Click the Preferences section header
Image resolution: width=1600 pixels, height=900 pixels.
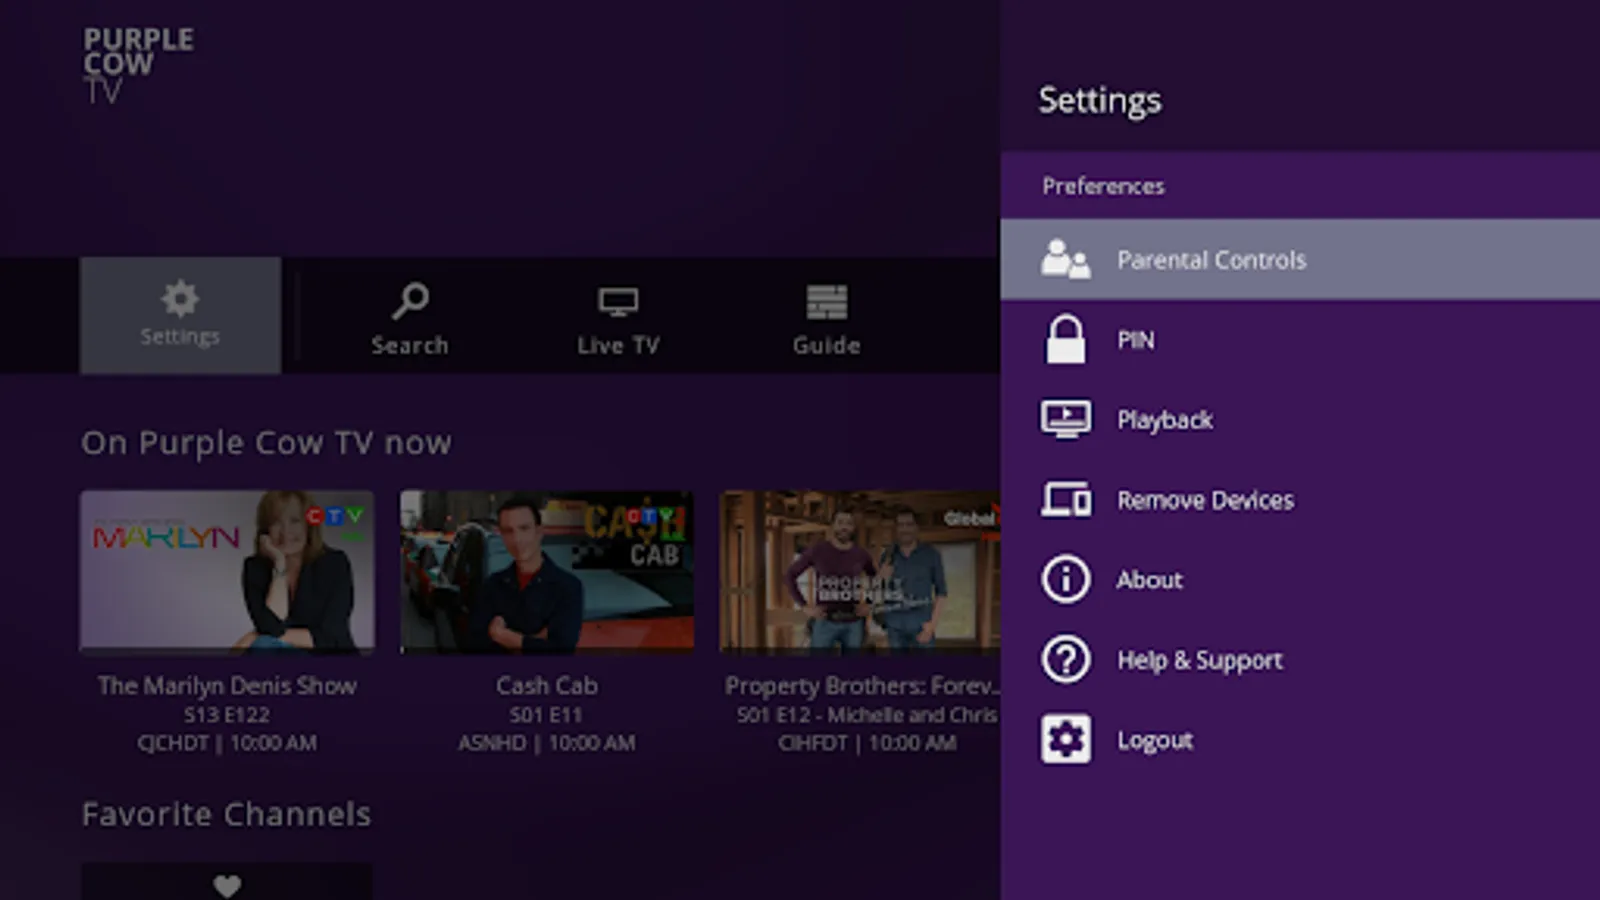click(x=1103, y=186)
